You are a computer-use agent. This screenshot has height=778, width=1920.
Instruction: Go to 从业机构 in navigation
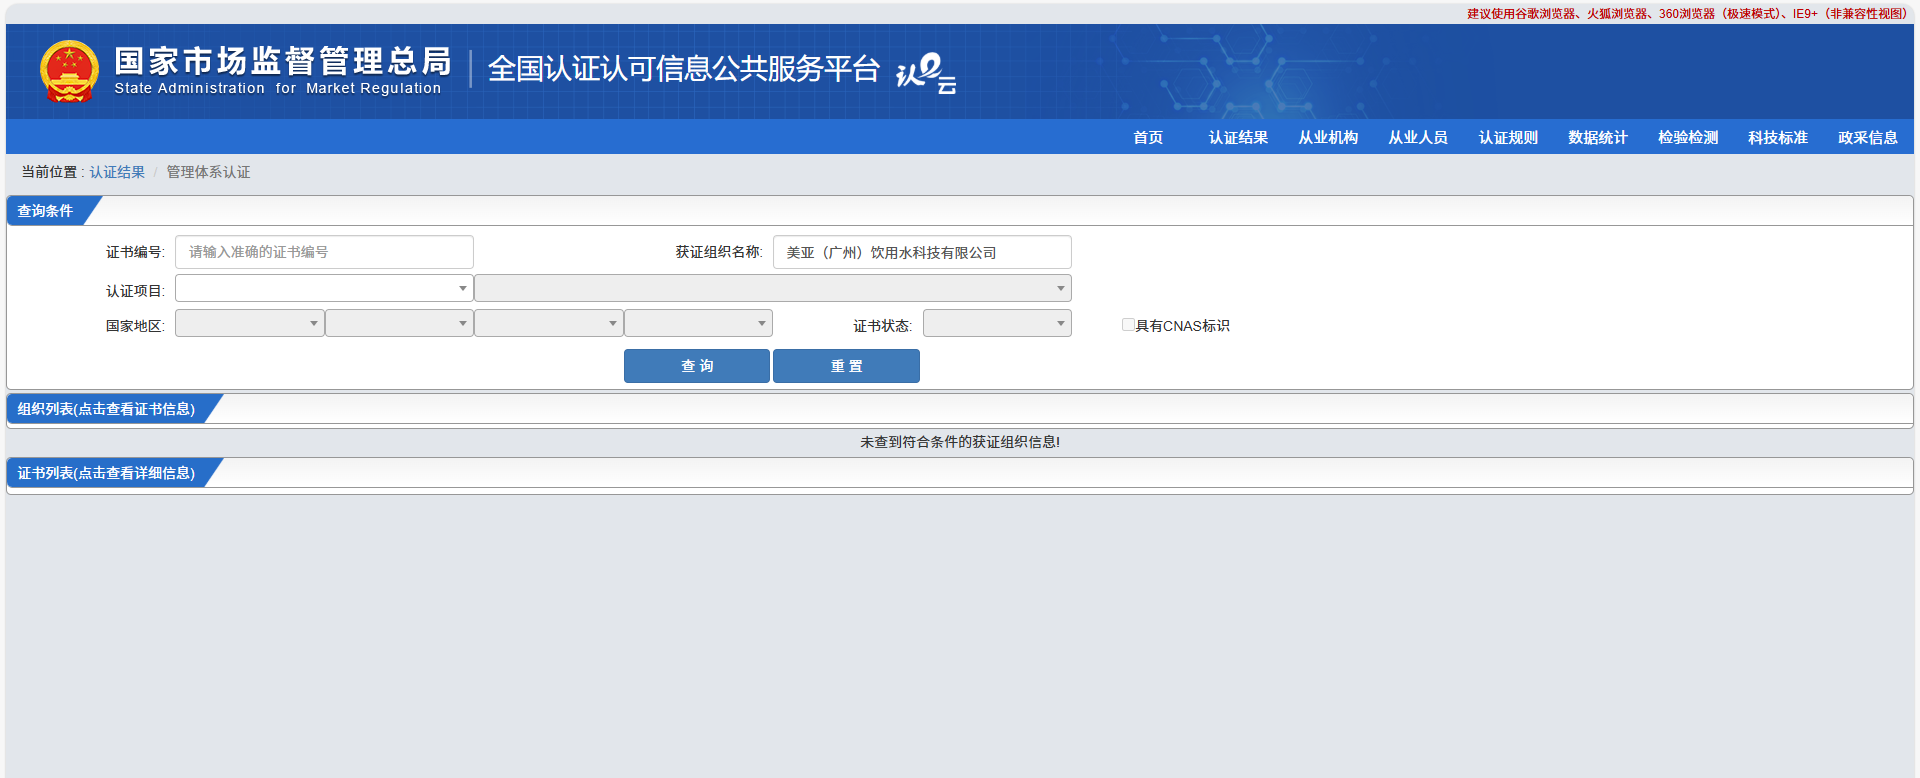pyautogui.click(x=1328, y=137)
